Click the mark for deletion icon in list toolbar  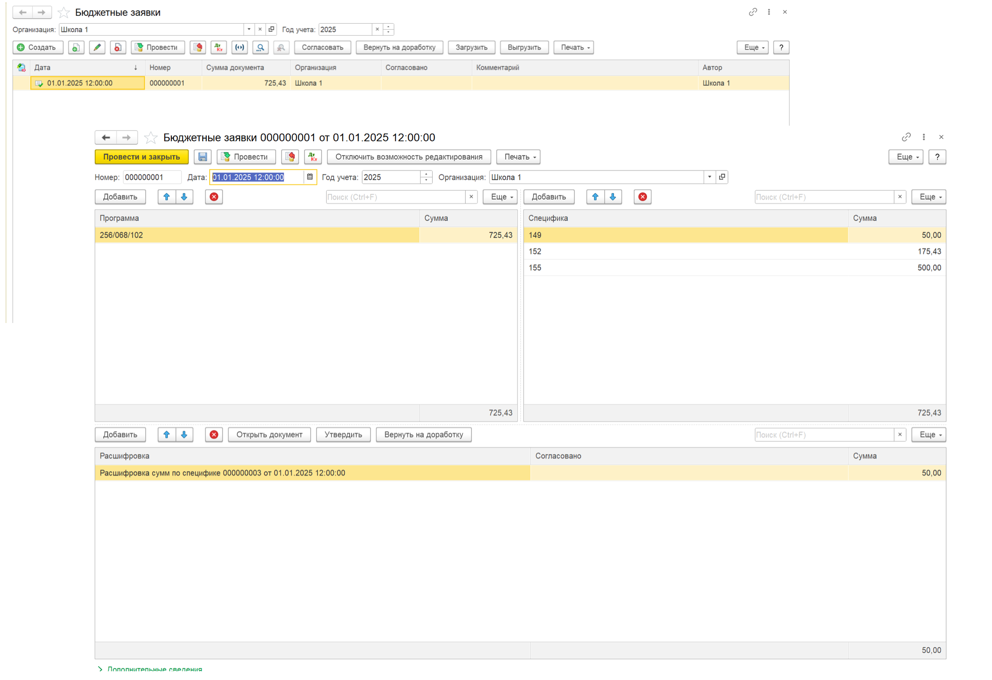click(x=118, y=47)
